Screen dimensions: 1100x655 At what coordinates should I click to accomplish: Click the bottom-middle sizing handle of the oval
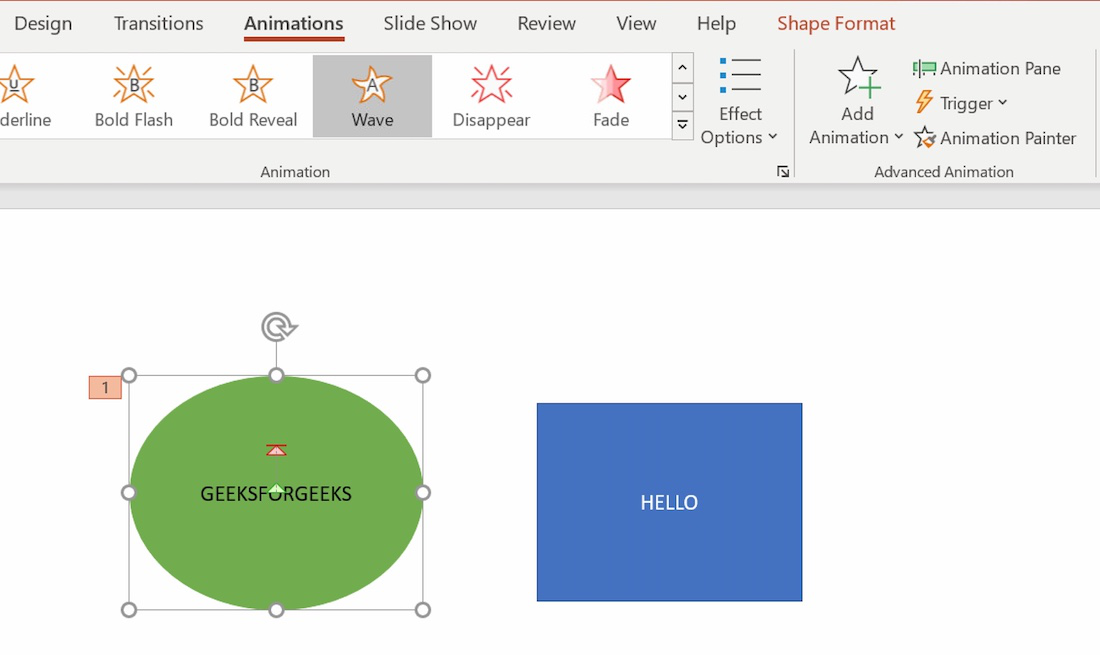pos(276,609)
